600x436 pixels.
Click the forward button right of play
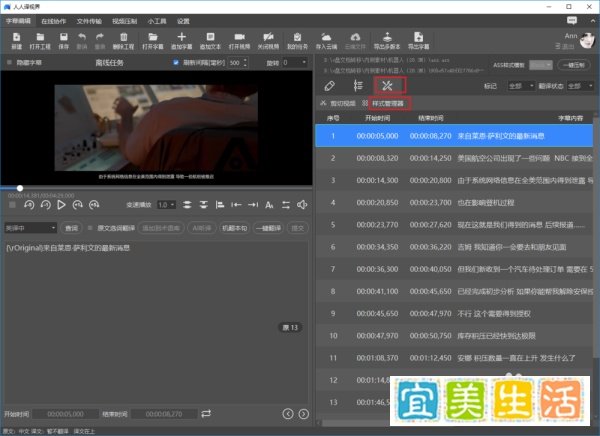tap(78, 205)
